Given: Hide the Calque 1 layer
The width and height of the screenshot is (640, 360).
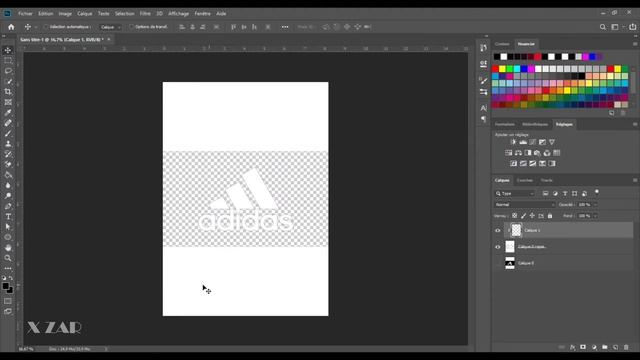Looking at the screenshot, I should (498, 230).
